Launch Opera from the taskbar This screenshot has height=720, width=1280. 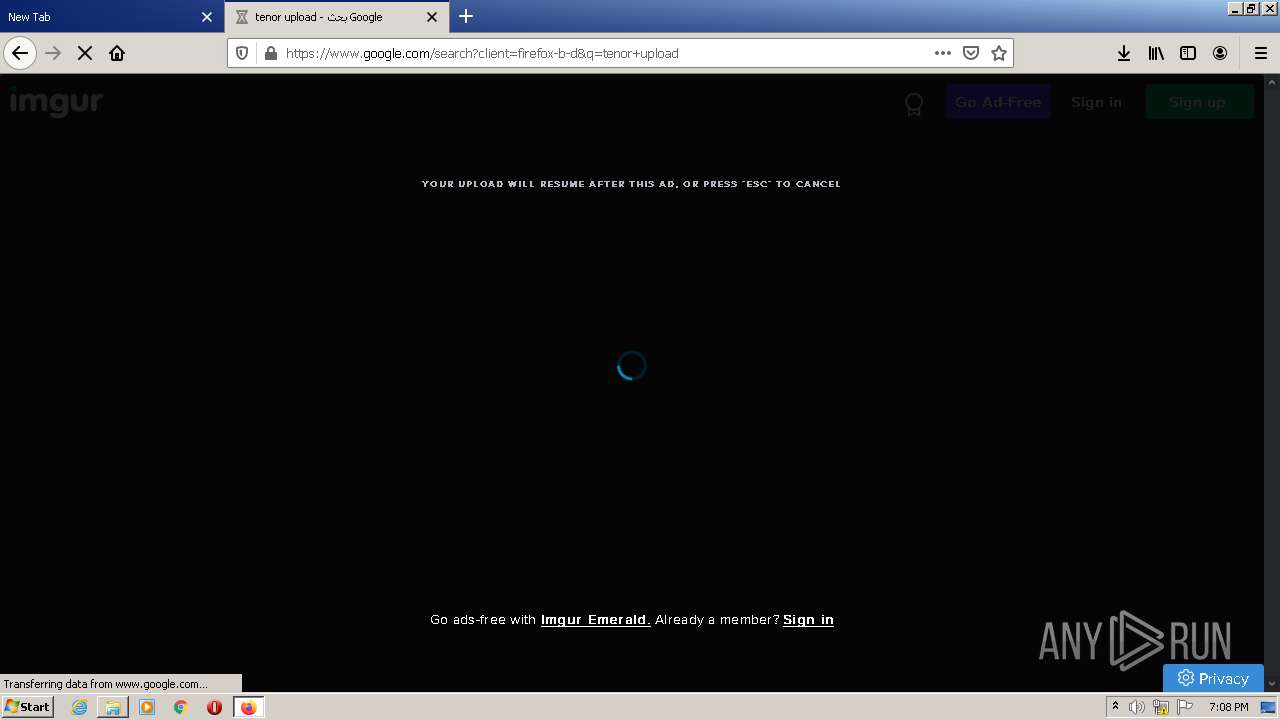214,707
